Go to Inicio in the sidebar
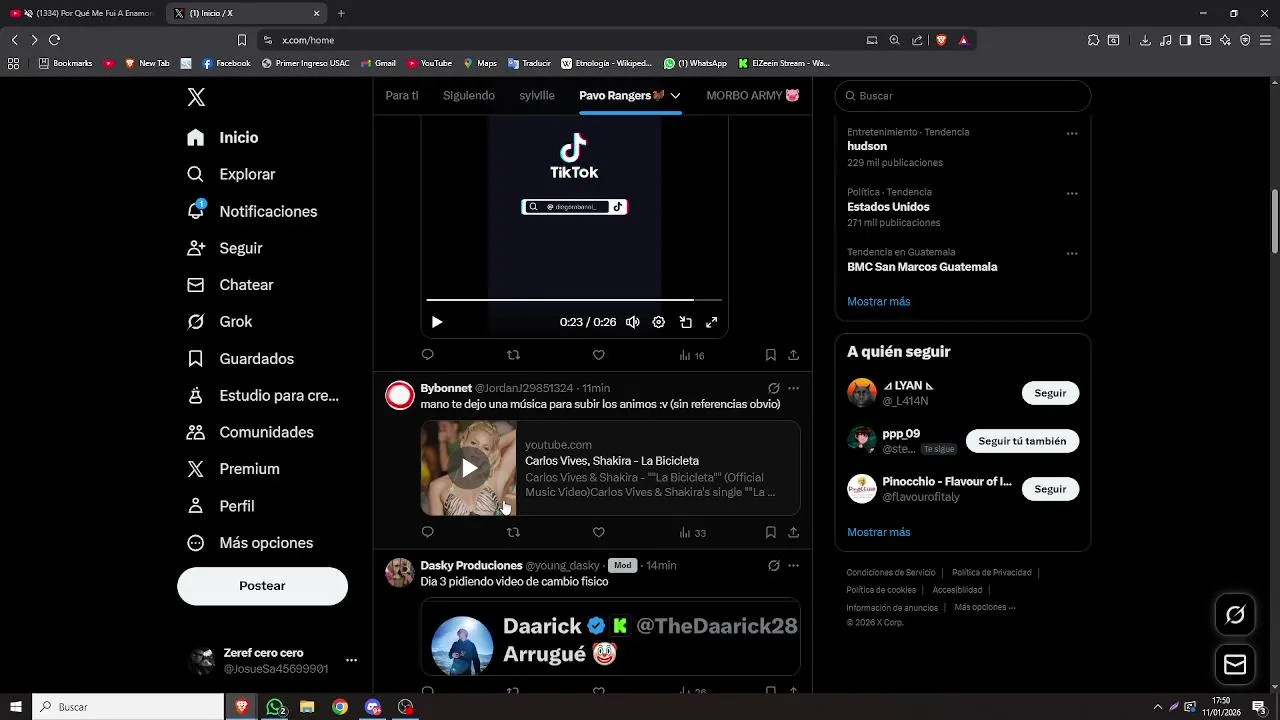Screen dimensions: 1280x720 tap(223, 138)
